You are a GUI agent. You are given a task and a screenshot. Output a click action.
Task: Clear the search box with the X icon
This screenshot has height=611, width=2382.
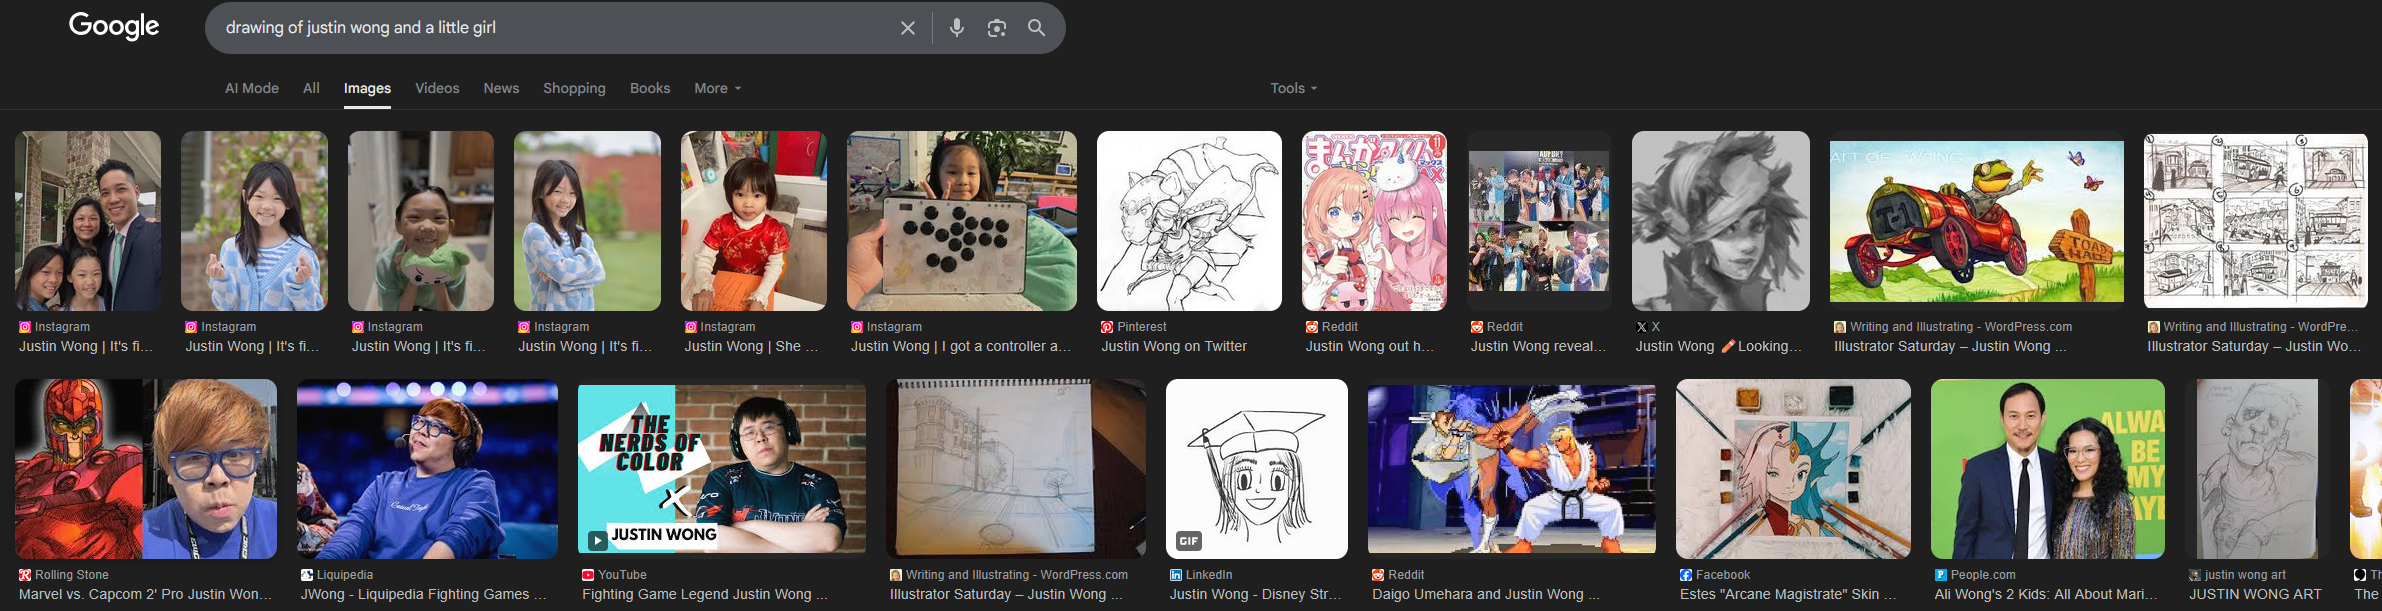908,28
